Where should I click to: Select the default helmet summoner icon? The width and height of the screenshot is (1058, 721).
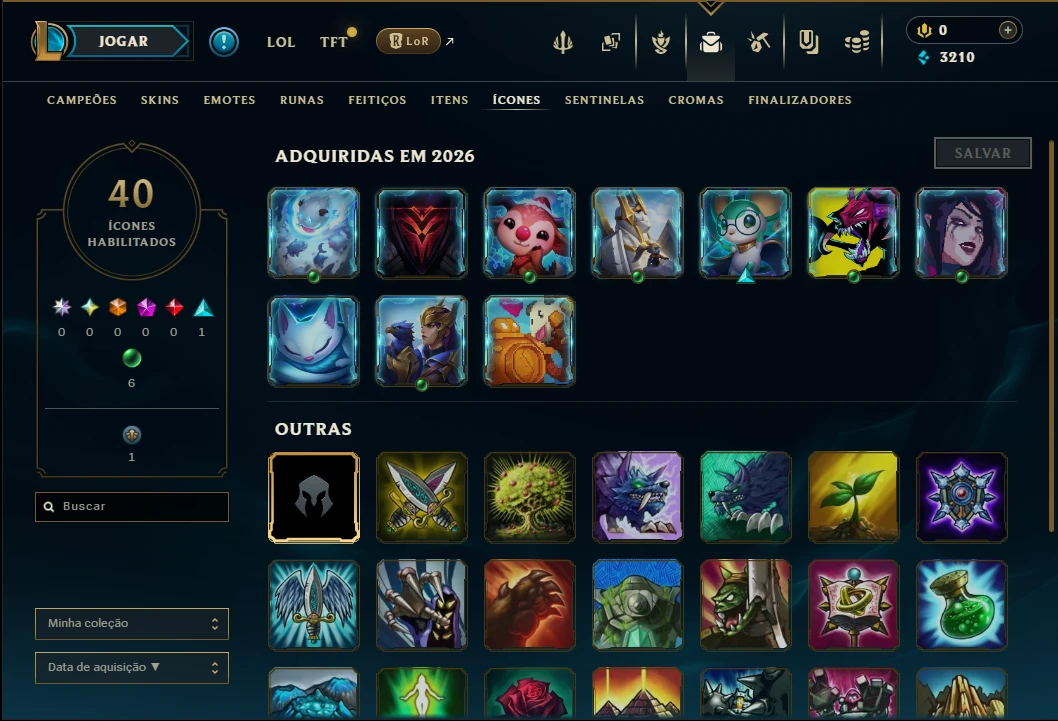[x=314, y=498]
